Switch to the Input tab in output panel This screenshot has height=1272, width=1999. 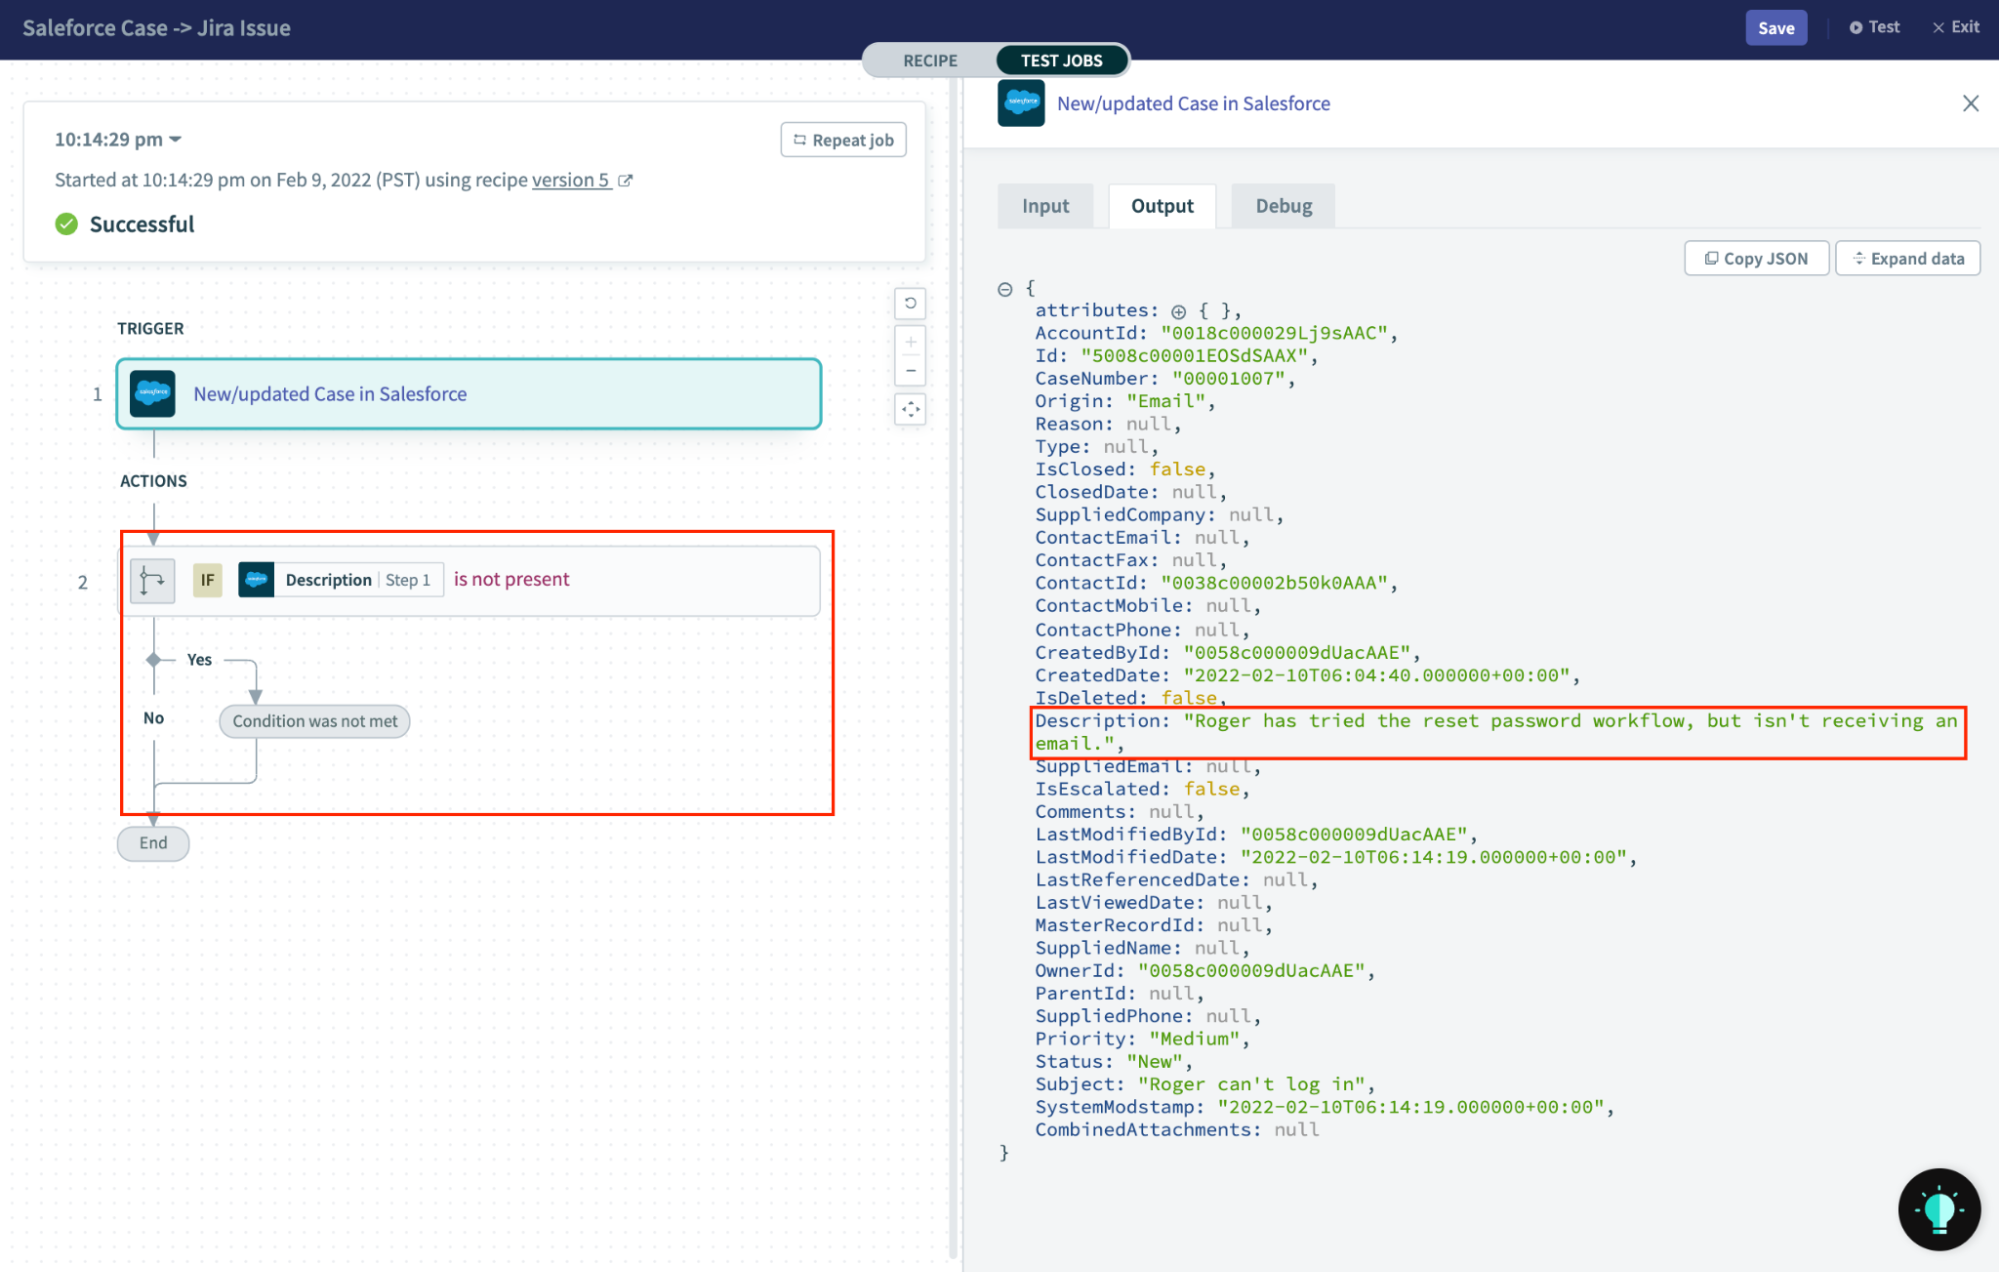(x=1046, y=205)
